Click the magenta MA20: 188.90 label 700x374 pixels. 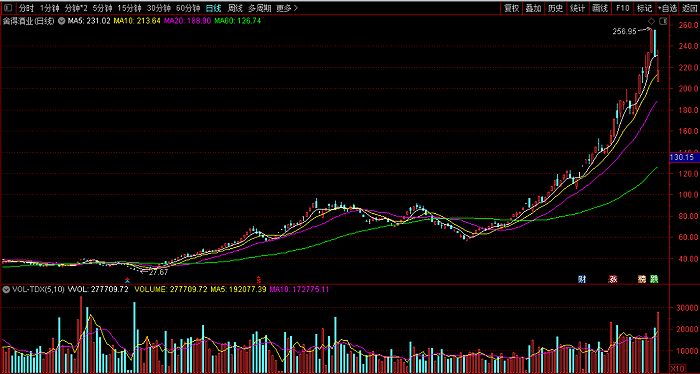pyautogui.click(x=188, y=21)
